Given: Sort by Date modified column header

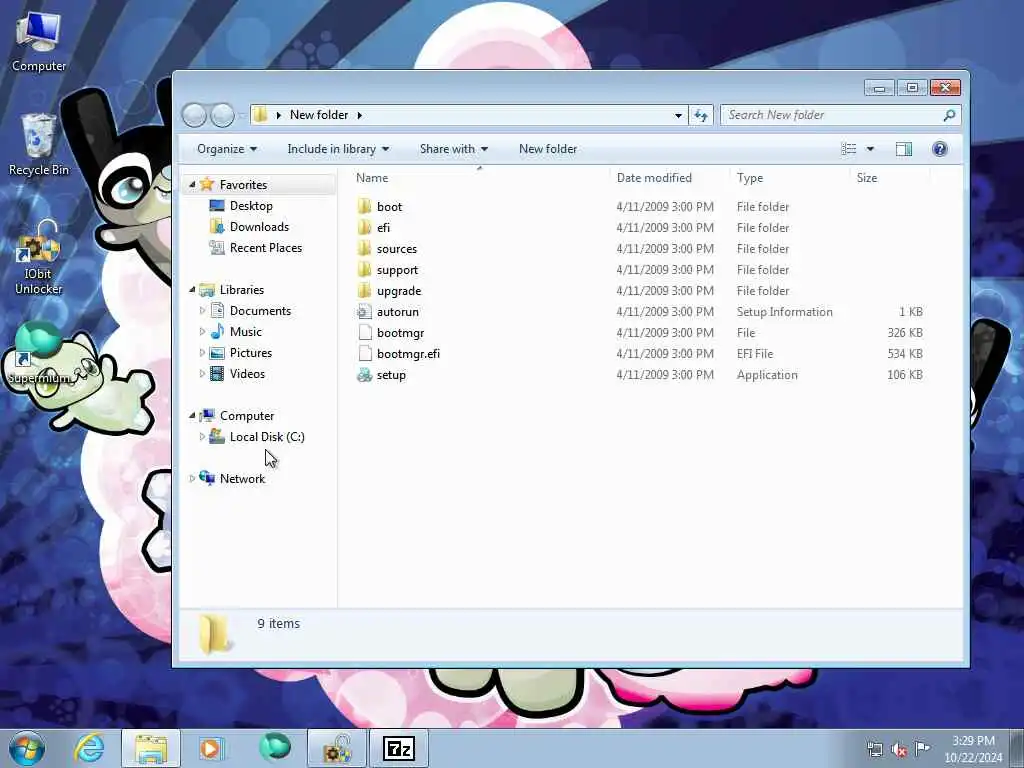Looking at the screenshot, I should coord(670,178).
